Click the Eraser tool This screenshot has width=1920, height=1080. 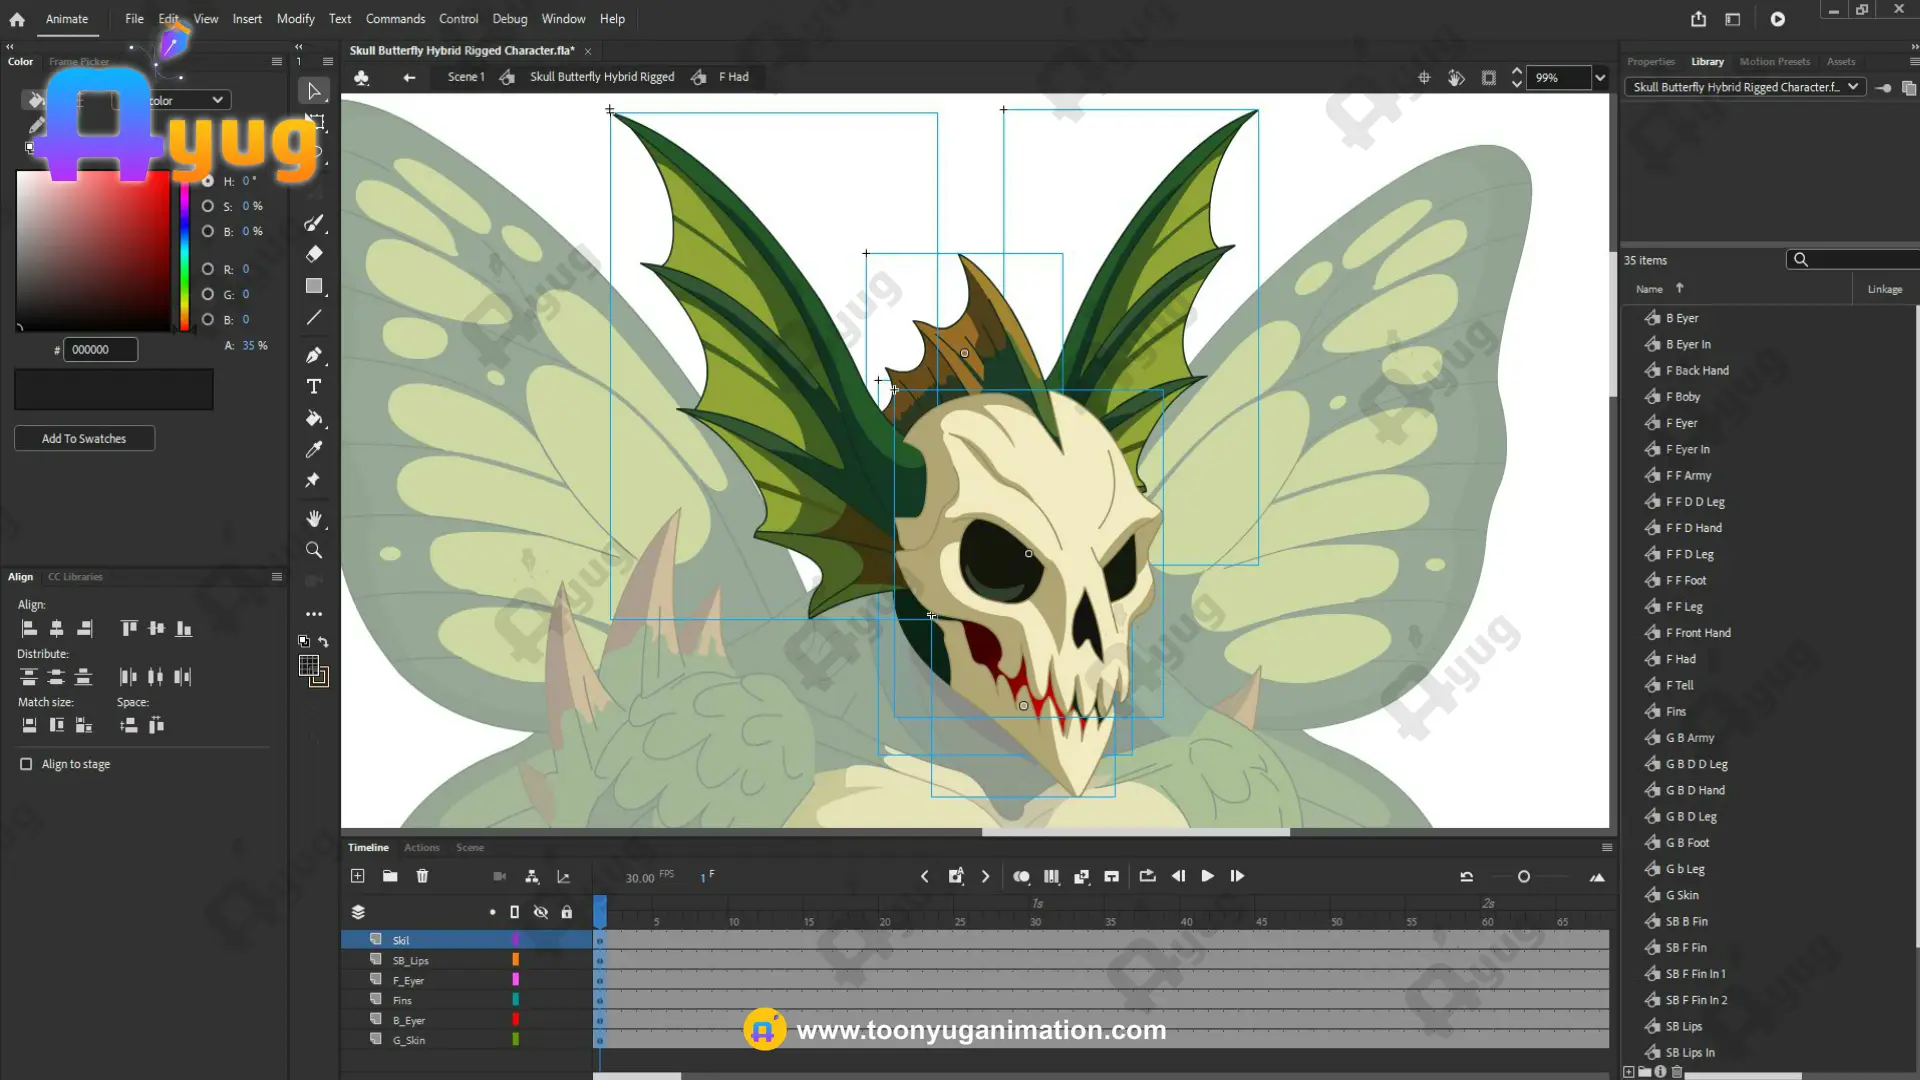coord(314,254)
